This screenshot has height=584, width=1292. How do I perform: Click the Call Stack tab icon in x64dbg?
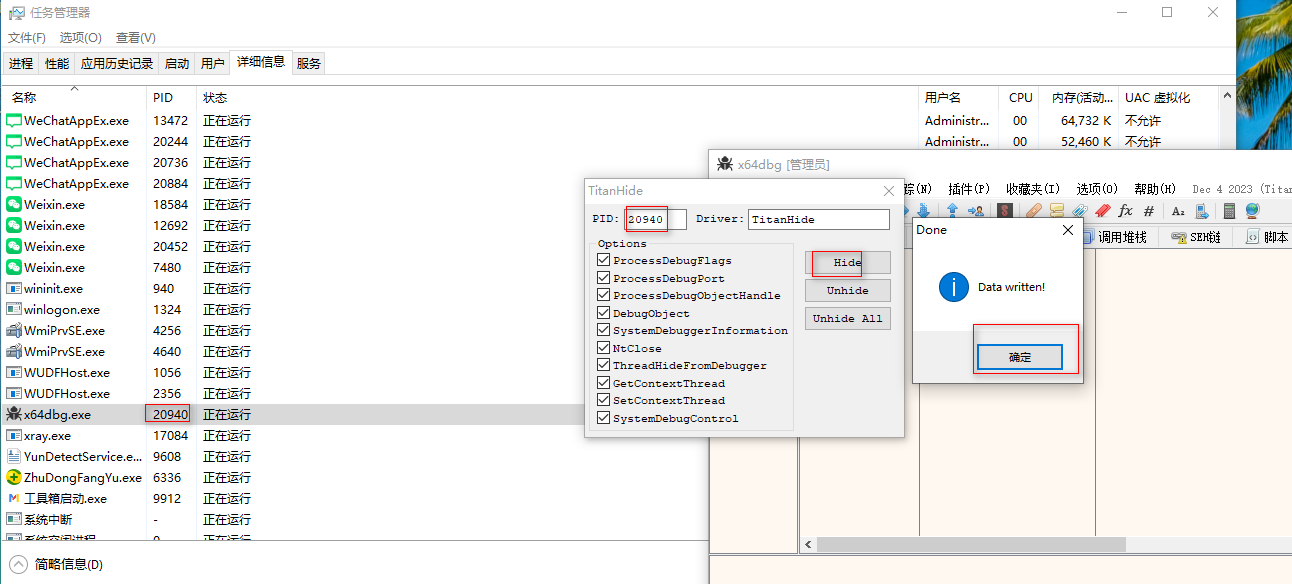pos(1087,237)
